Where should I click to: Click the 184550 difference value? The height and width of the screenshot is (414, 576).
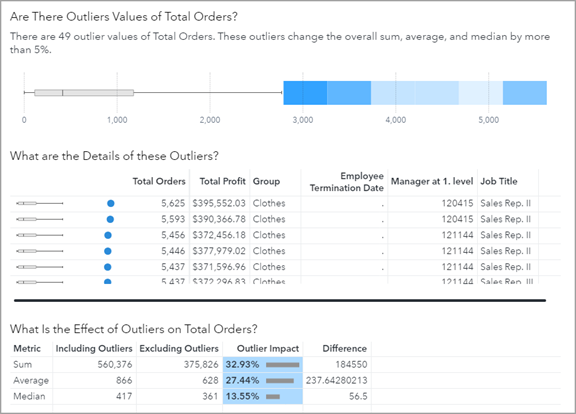pos(351,364)
